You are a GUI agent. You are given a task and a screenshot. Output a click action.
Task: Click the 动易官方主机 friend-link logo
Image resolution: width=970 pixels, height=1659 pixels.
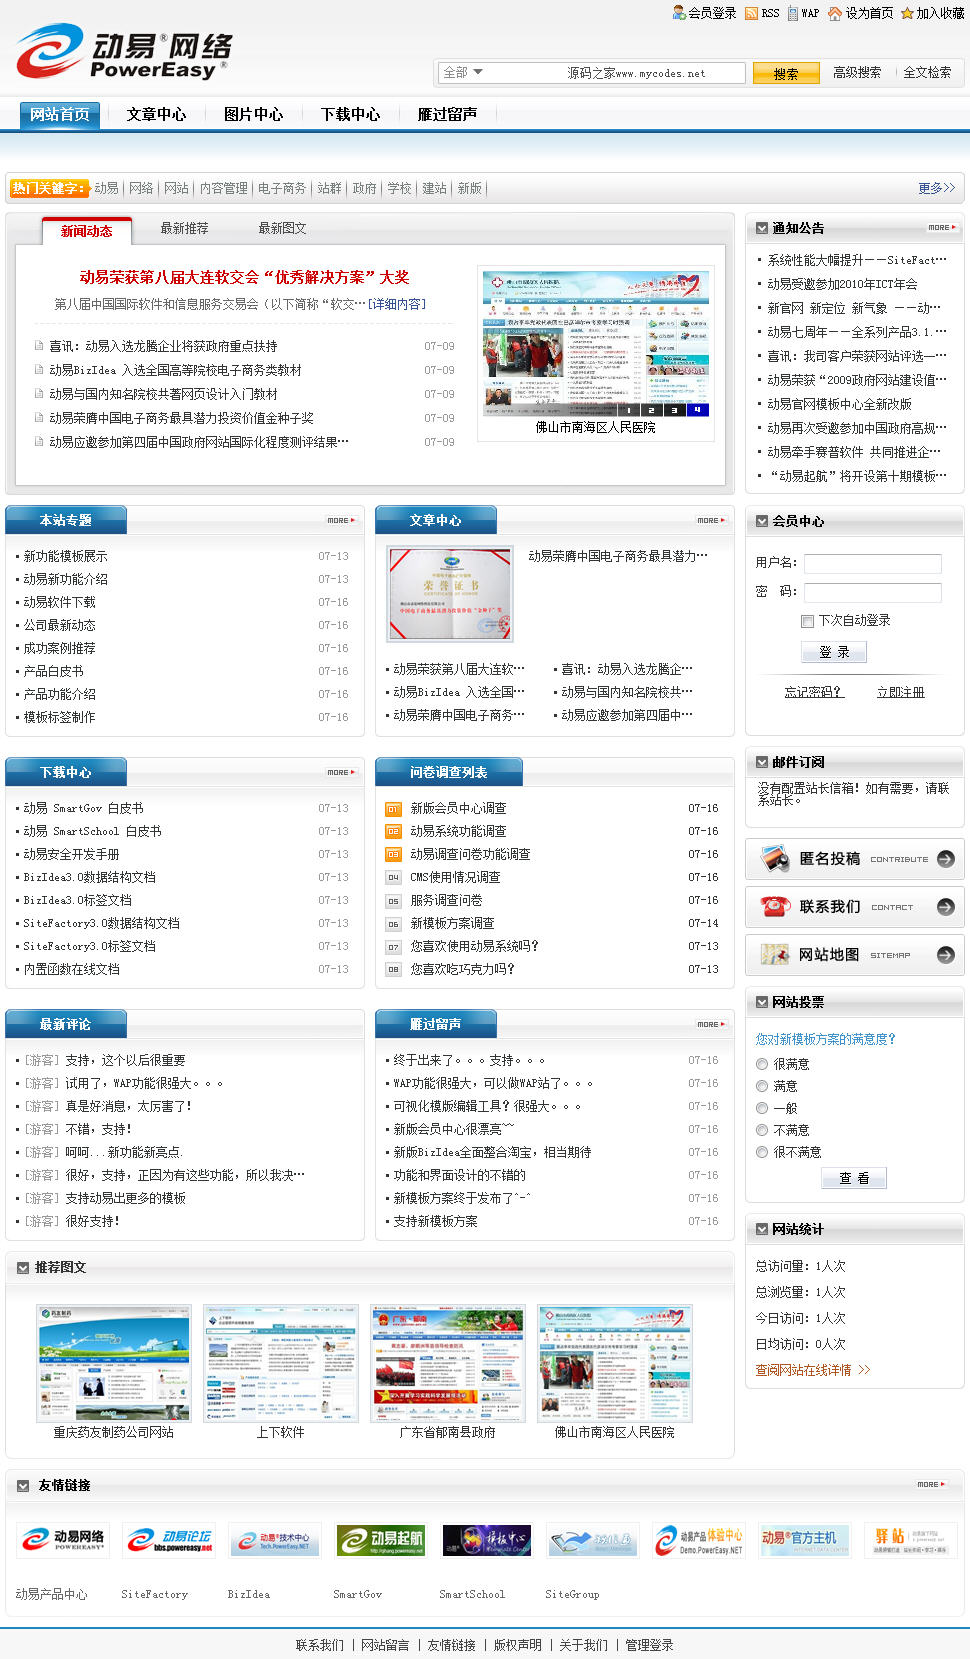tap(805, 1540)
